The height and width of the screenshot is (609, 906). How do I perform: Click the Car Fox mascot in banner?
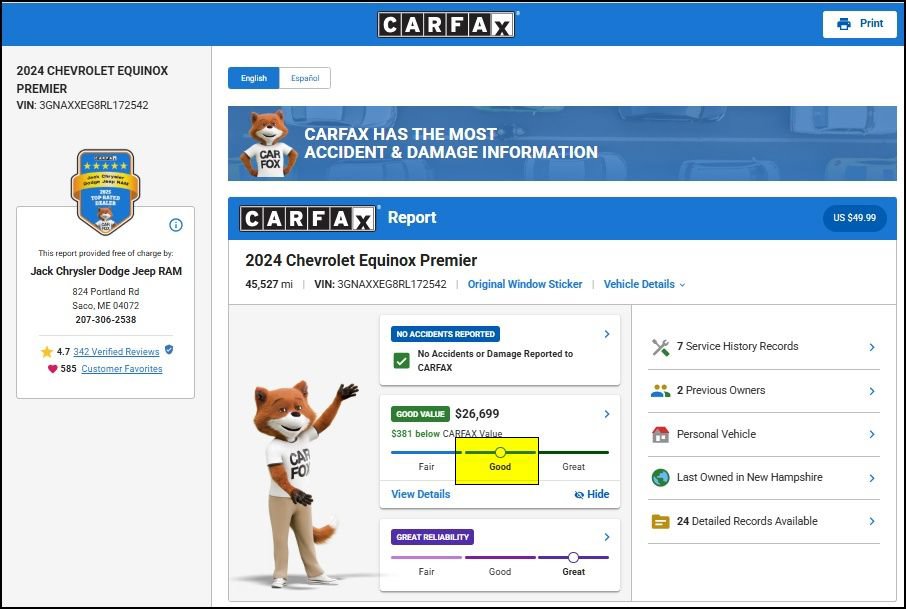[x=269, y=143]
